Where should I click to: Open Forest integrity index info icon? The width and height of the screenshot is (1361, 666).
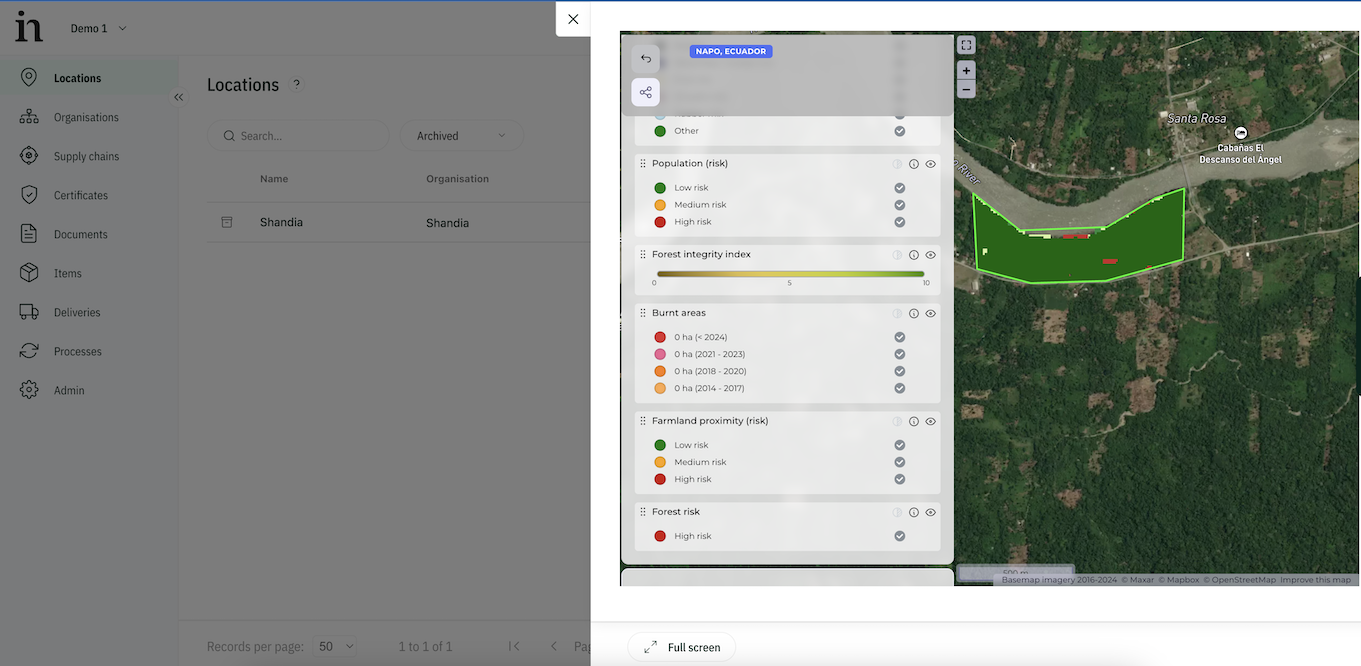point(914,255)
